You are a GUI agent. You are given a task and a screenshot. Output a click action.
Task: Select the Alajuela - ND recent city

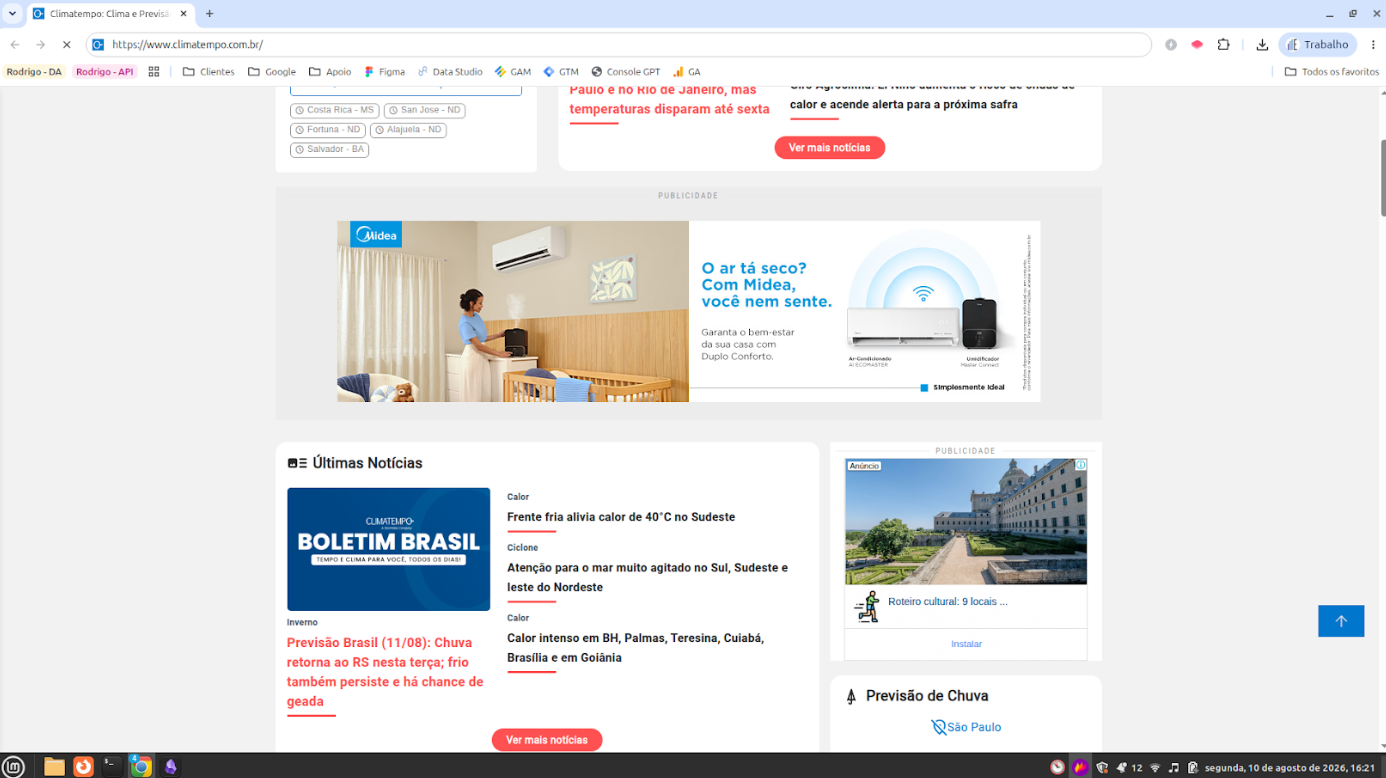(x=408, y=130)
